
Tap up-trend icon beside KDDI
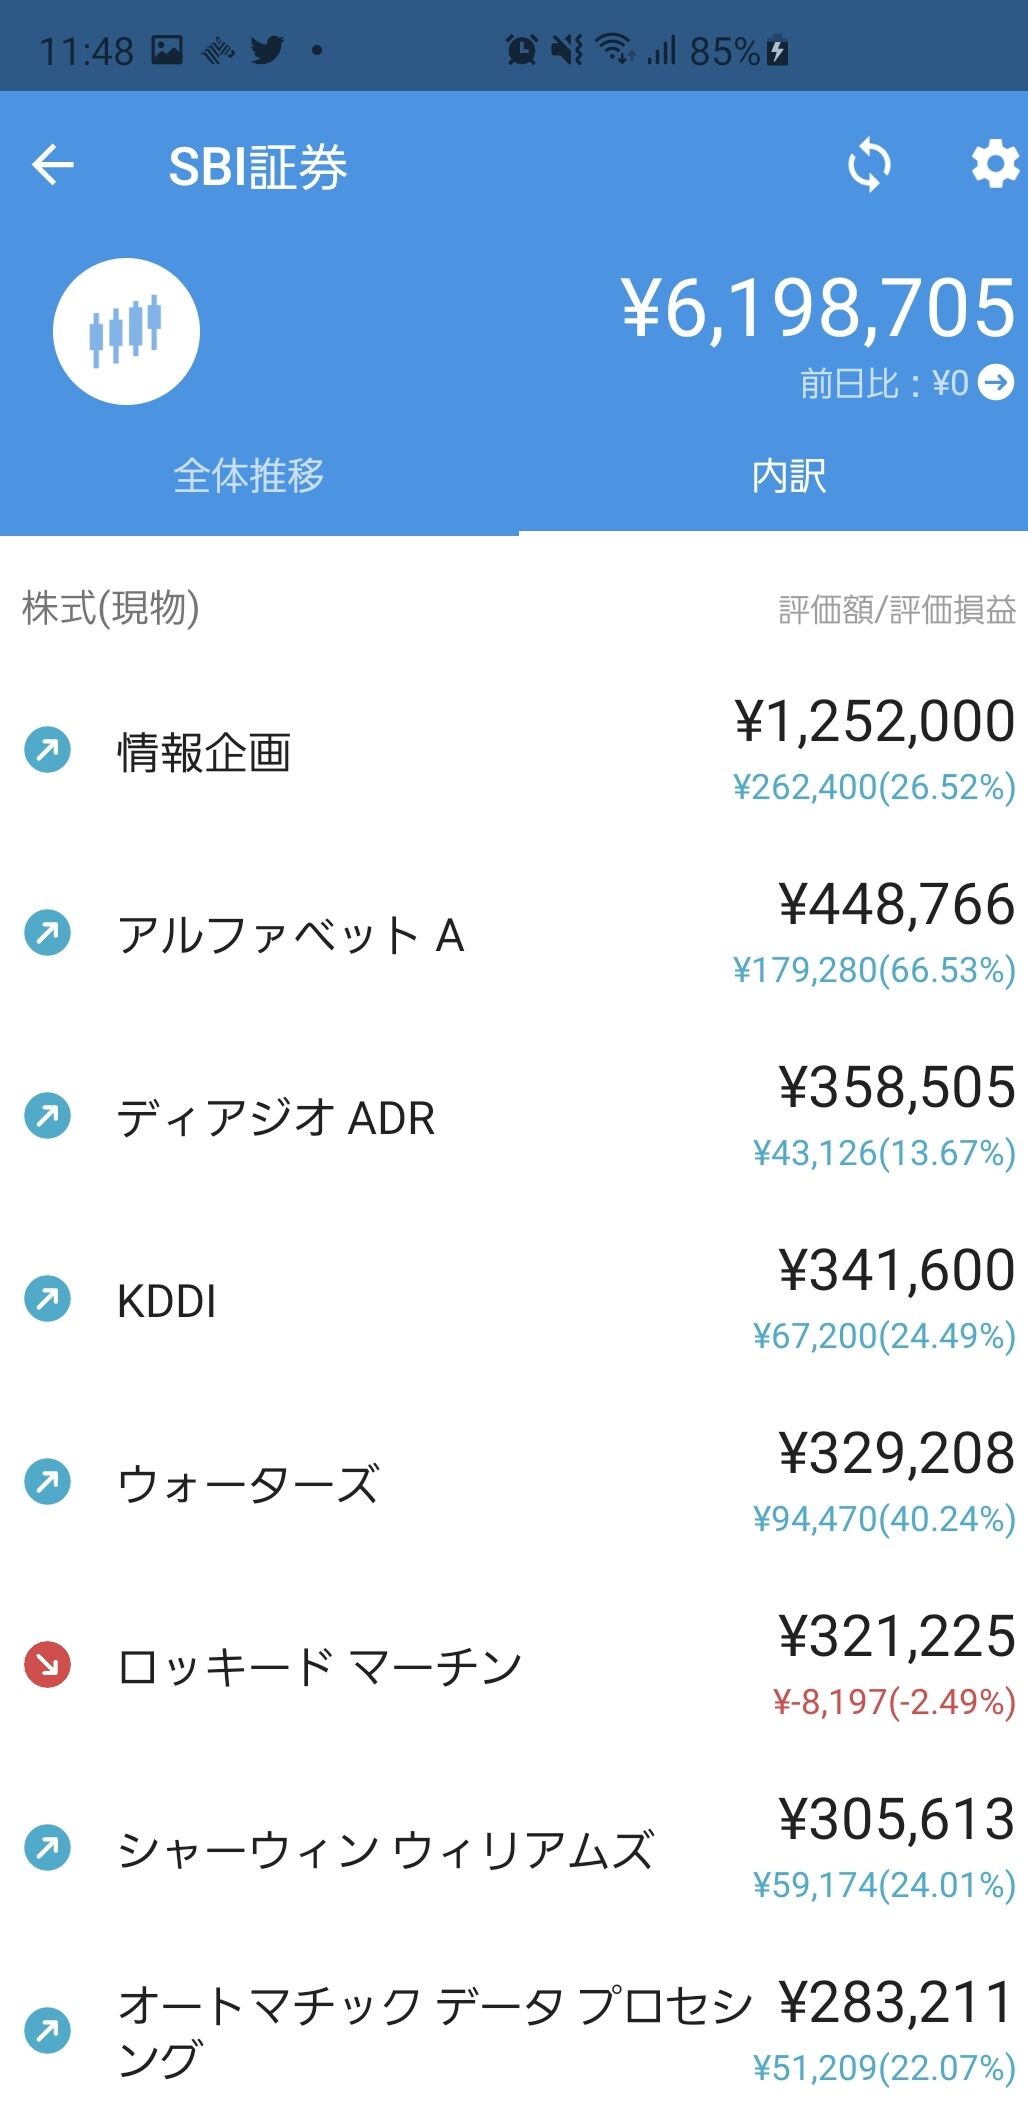(47, 1299)
